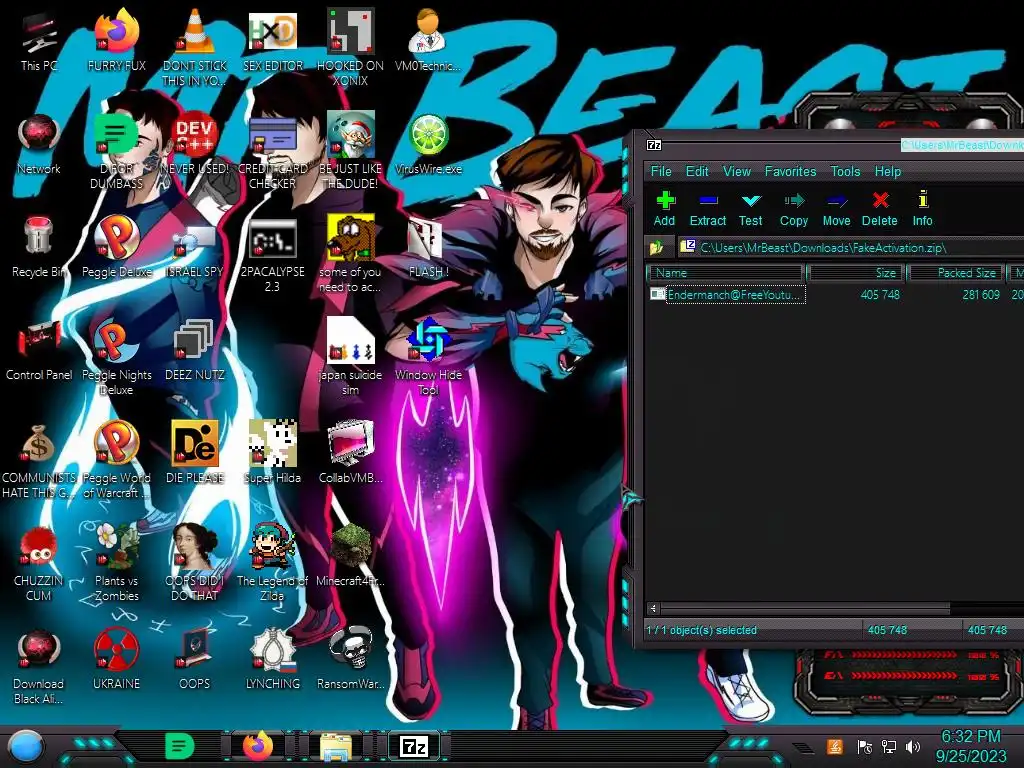The height and width of the screenshot is (768, 1024).
Task: Open File Explorer from the taskbar
Action: [x=336, y=746]
